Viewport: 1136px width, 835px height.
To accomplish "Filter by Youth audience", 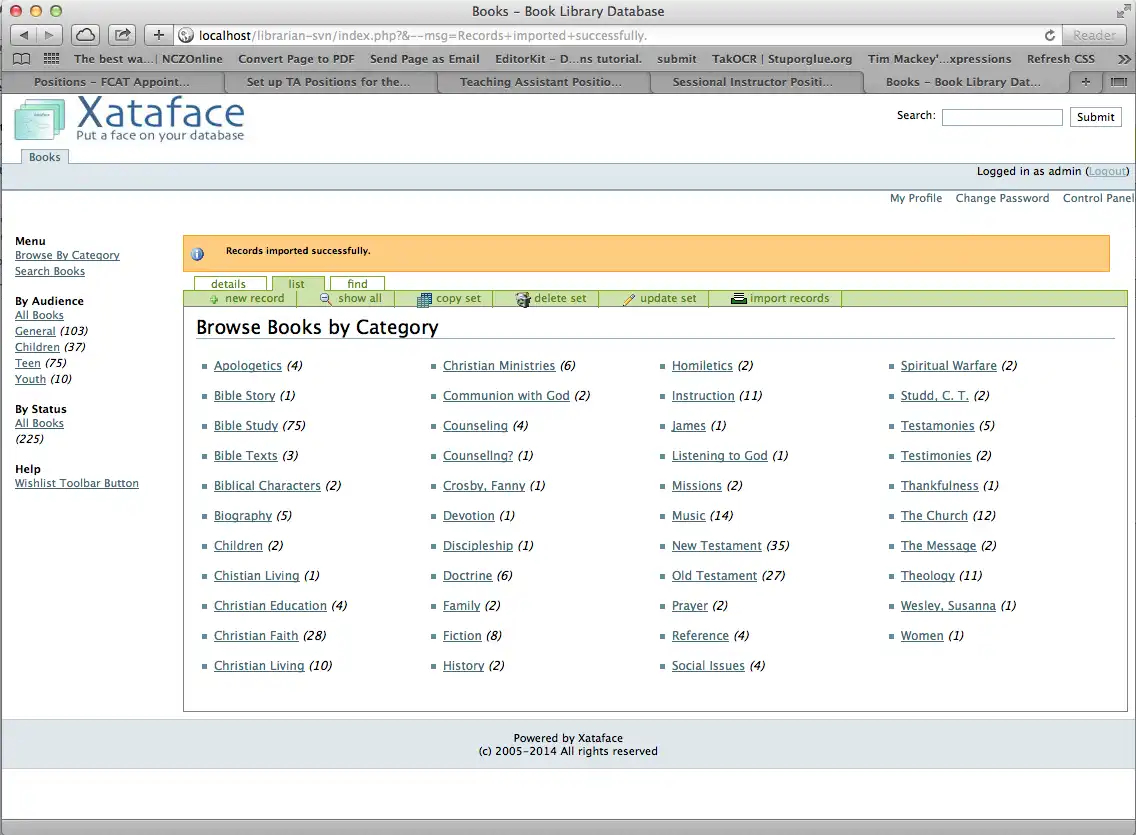I will coord(30,379).
